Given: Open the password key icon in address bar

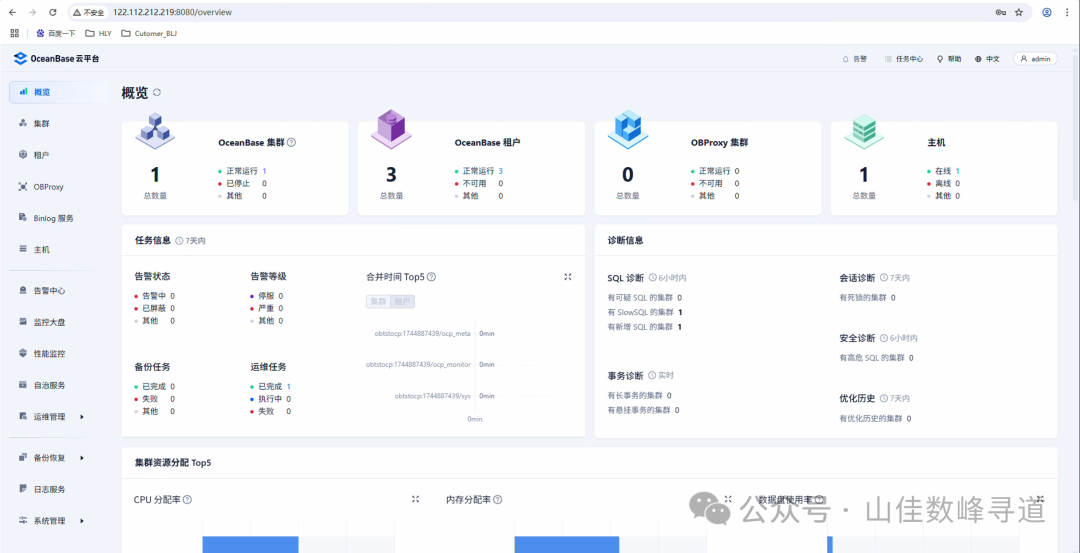Looking at the screenshot, I should click(1000, 12).
